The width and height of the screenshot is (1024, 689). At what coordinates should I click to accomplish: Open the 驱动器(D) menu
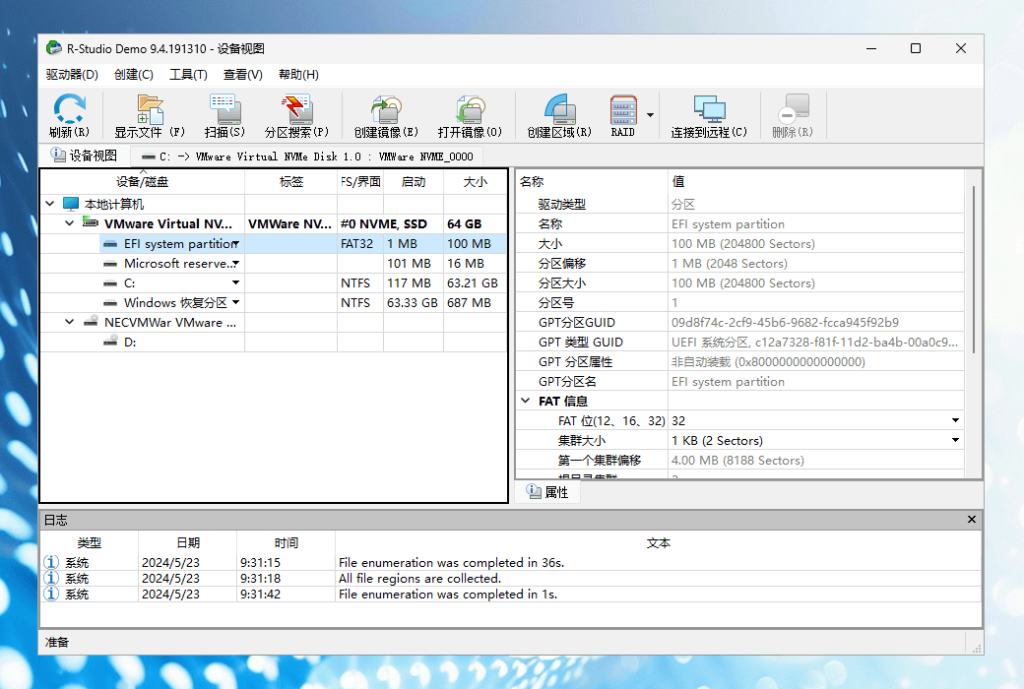(x=72, y=75)
